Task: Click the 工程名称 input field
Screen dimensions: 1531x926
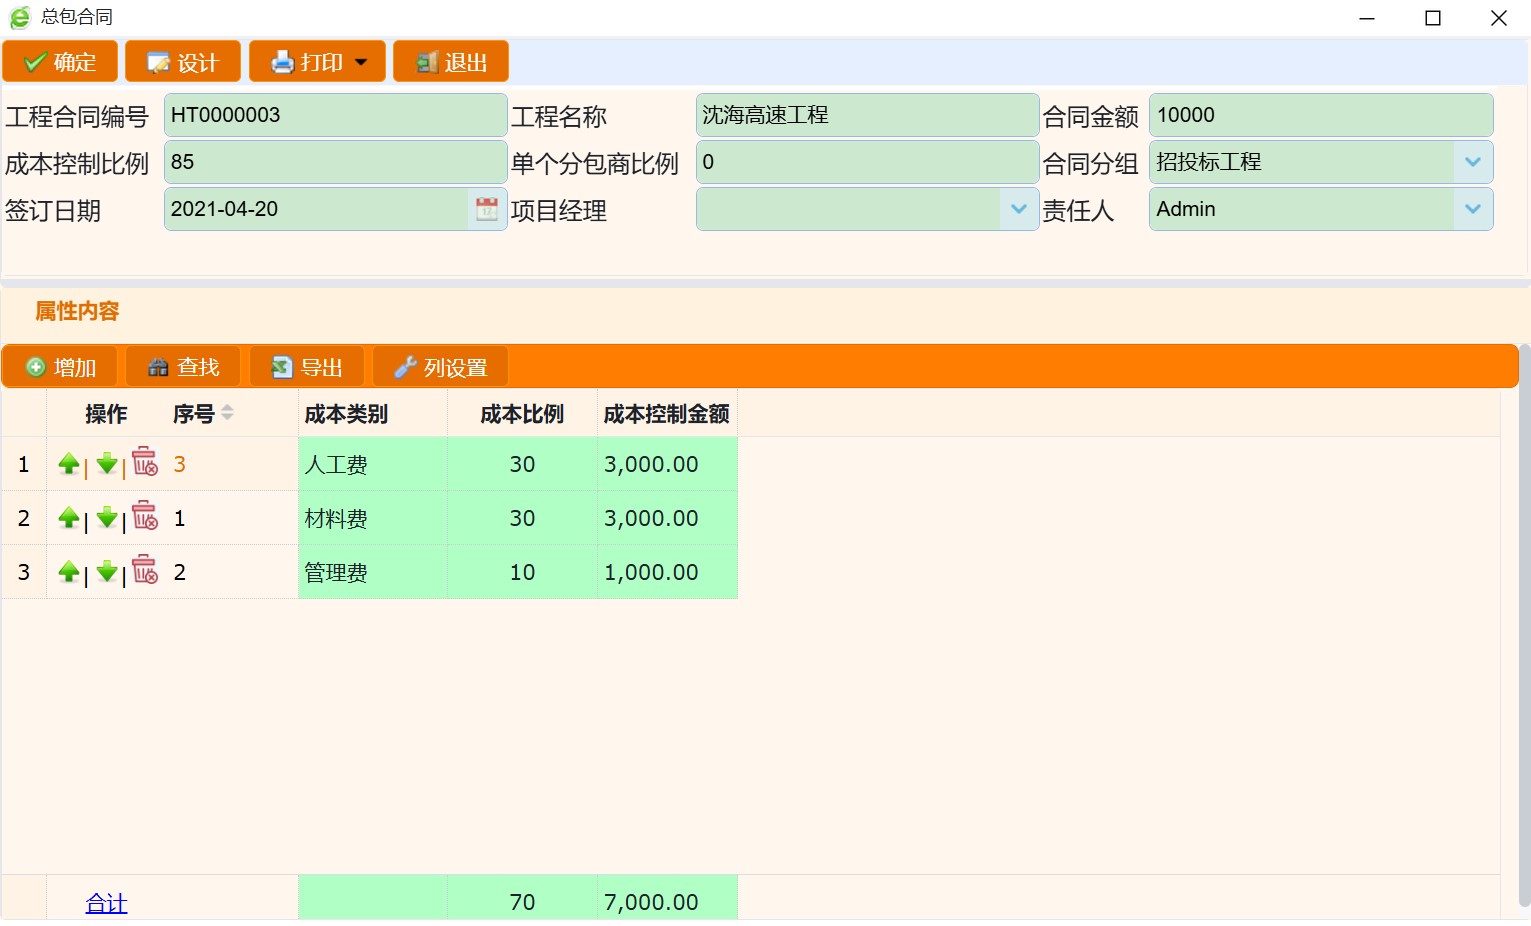Action: tap(866, 115)
